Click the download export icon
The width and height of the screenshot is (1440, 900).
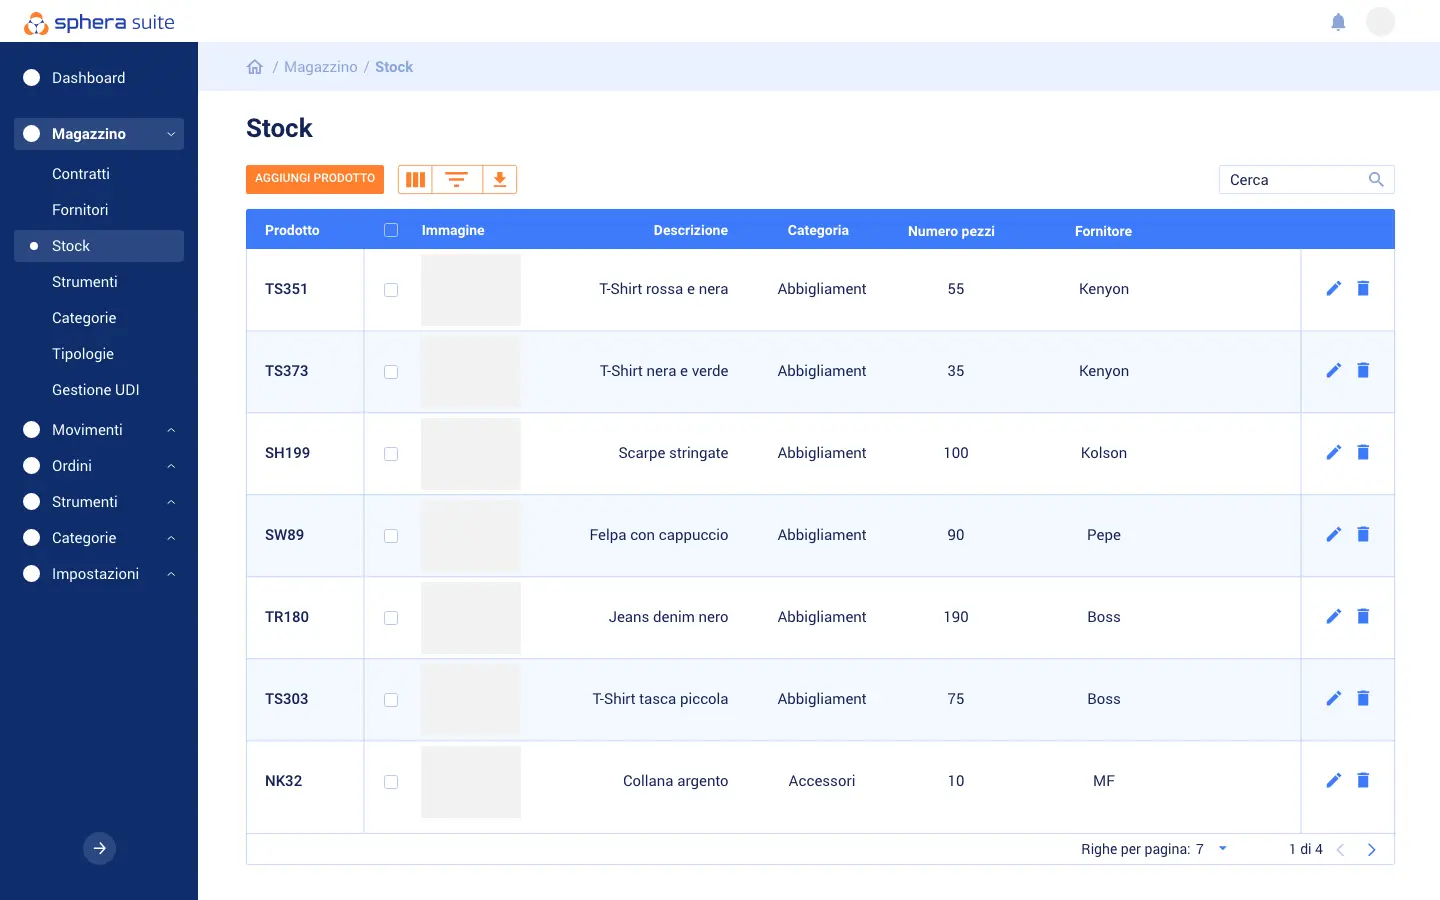(499, 179)
